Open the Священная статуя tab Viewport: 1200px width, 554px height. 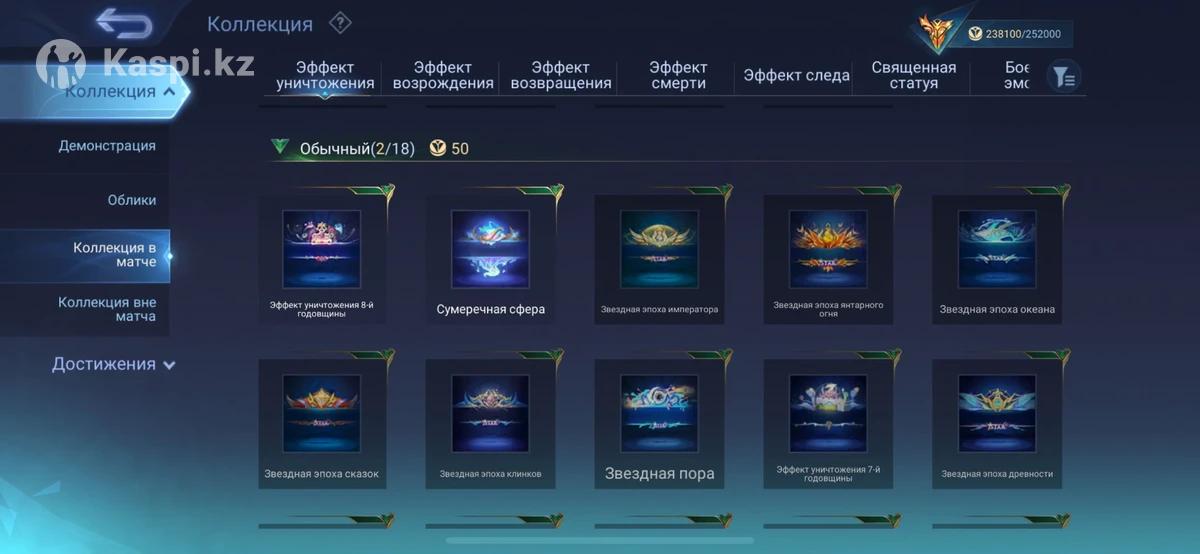coord(913,75)
